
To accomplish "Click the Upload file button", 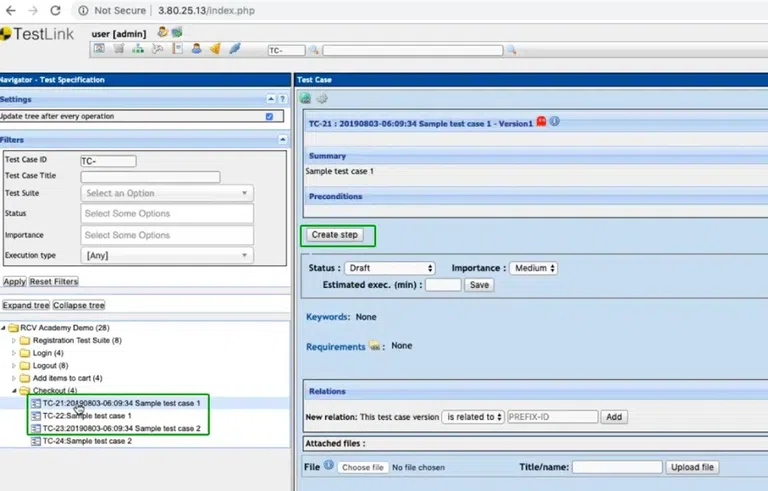I will [692, 467].
